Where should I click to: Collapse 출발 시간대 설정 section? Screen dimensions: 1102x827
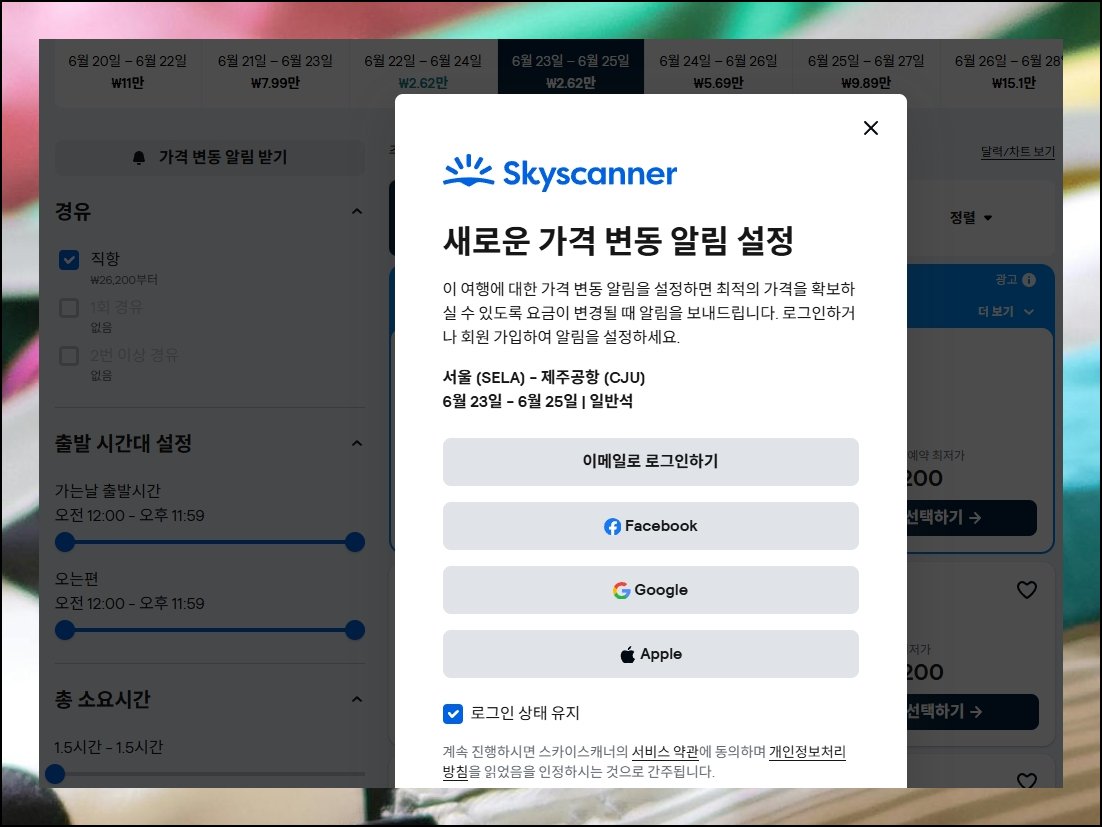(x=357, y=443)
